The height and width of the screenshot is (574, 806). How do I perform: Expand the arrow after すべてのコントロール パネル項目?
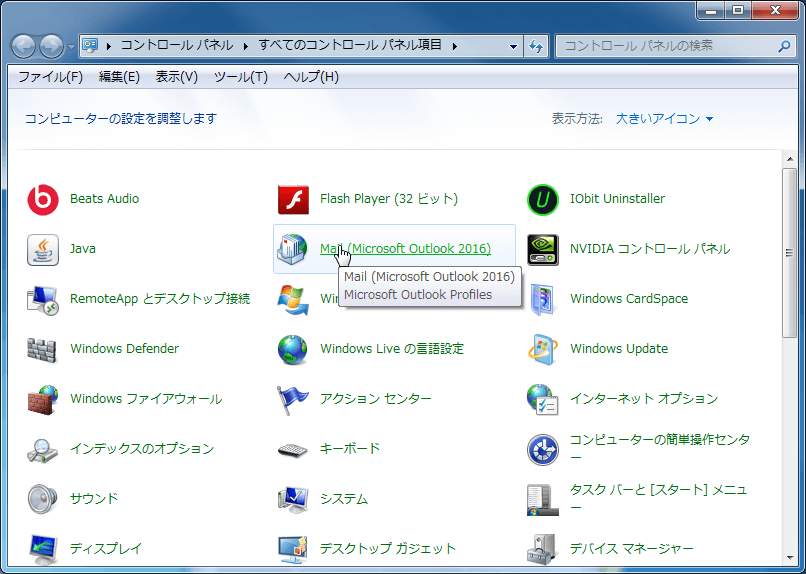455,46
